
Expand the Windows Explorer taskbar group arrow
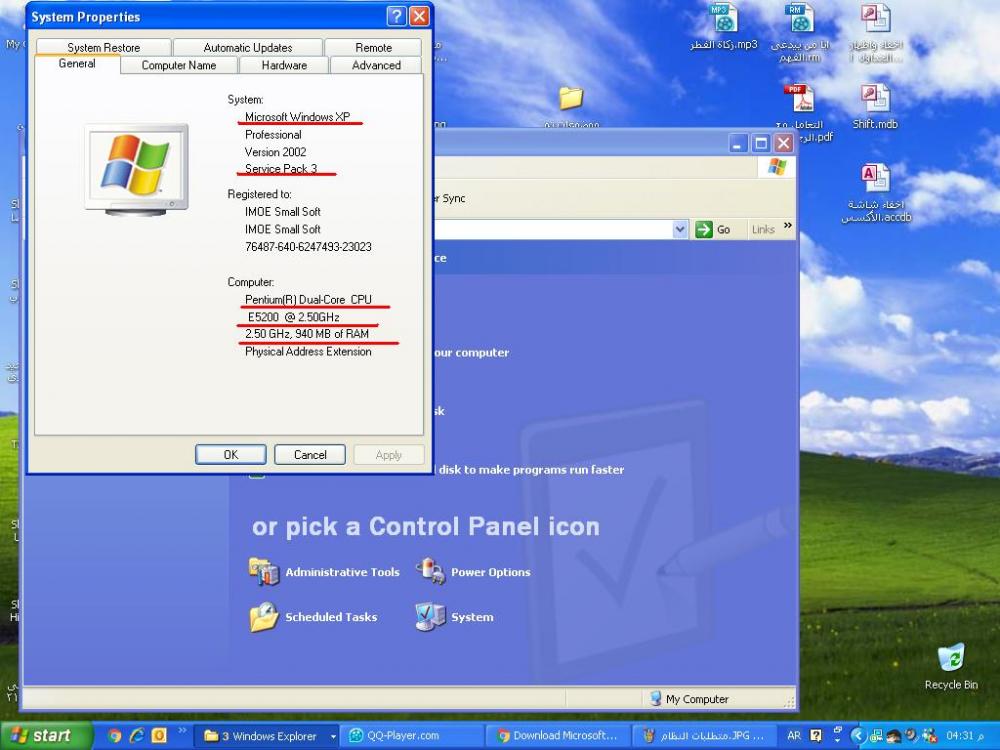333,737
